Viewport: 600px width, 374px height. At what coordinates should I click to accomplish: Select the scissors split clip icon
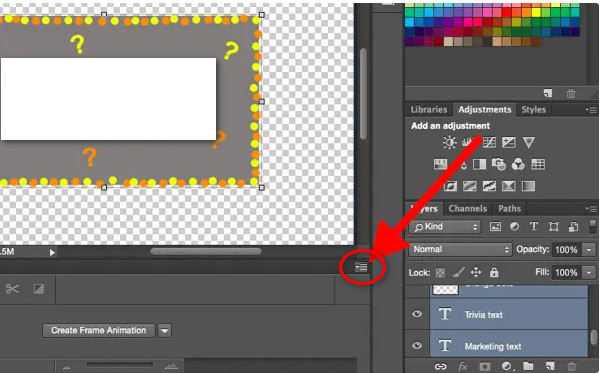click(13, 289)
